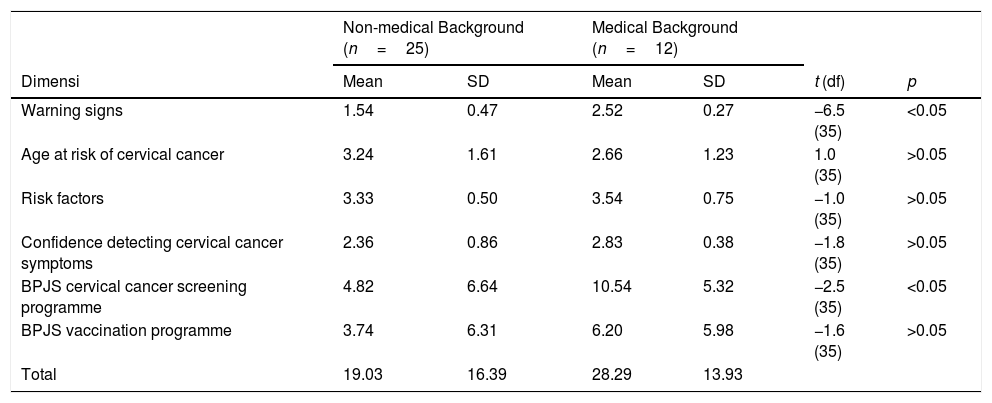Select the total mean value 28.29
The image size is (992, 403).
(610, 375)
